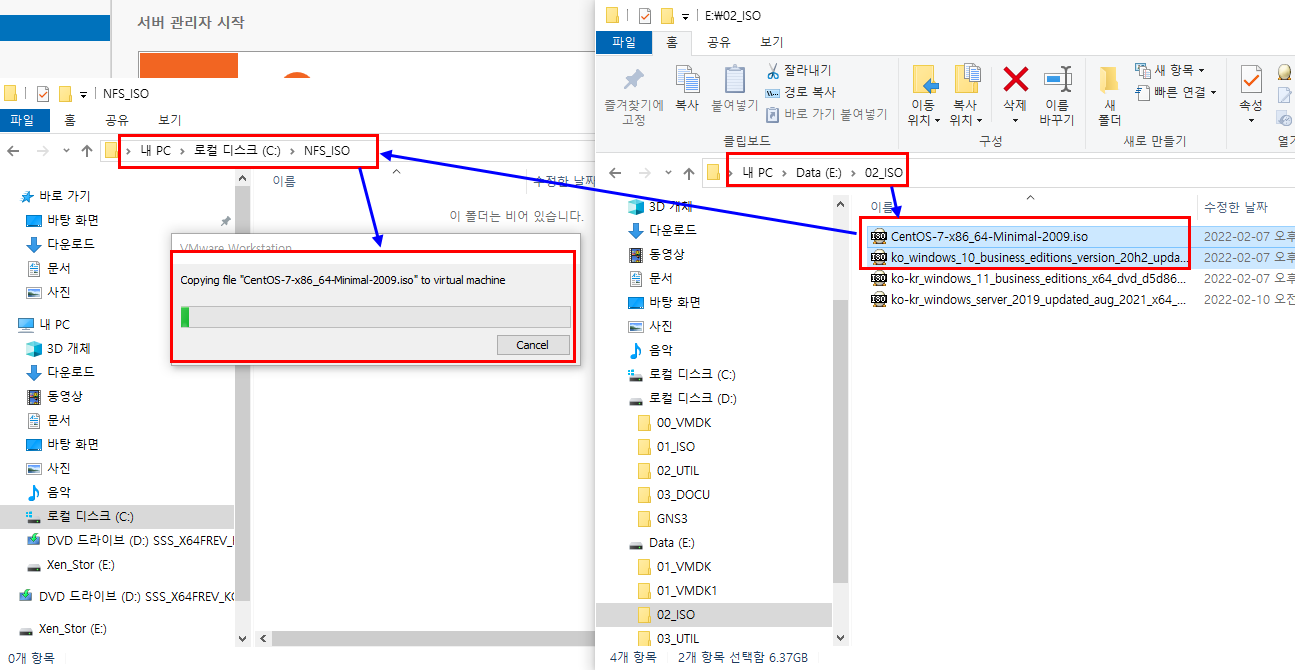Open Move to (이동 위치) button

pos(924,96)
